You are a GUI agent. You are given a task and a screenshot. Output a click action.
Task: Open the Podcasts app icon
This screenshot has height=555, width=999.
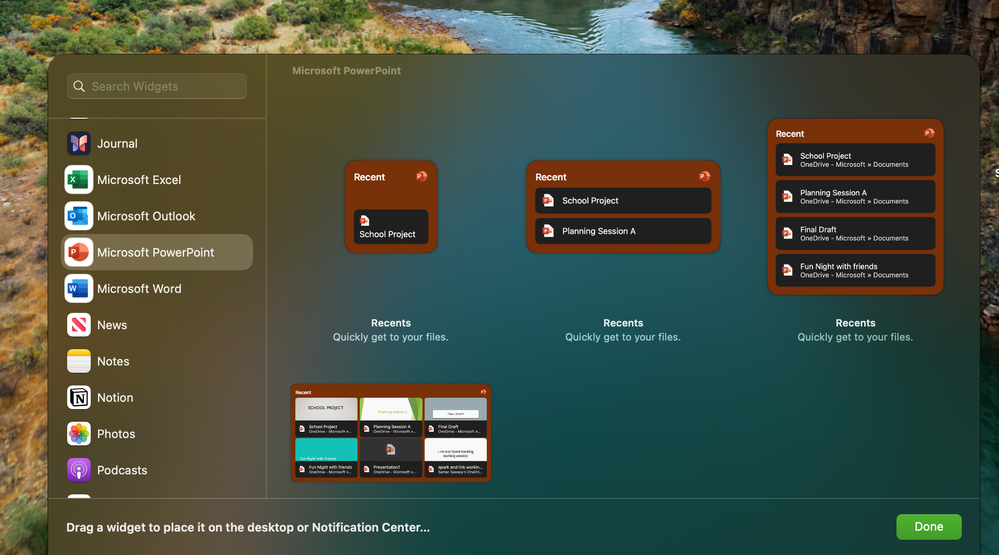click(x=79, y=470)
